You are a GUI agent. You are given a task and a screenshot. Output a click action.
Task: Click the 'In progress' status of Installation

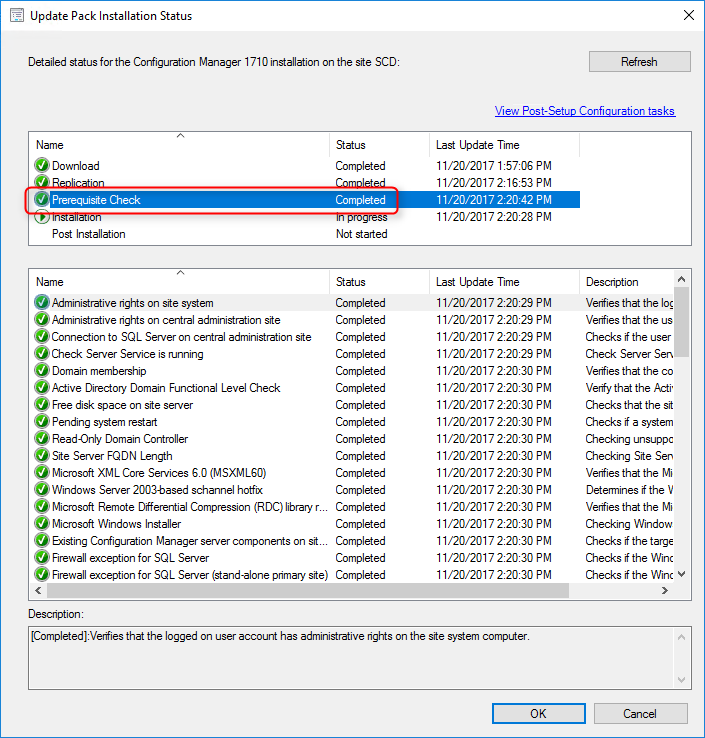pyautogui.click(x=361, y=217)
